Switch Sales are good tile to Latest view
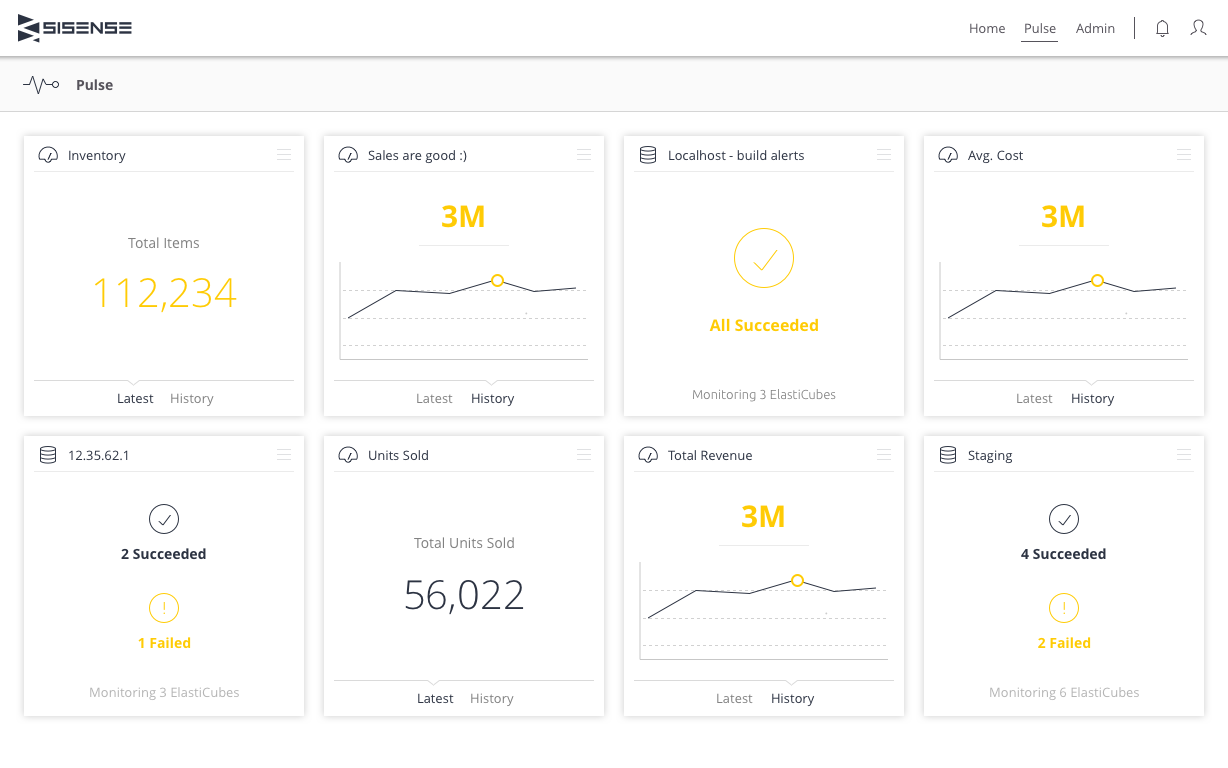 point(434,398)
